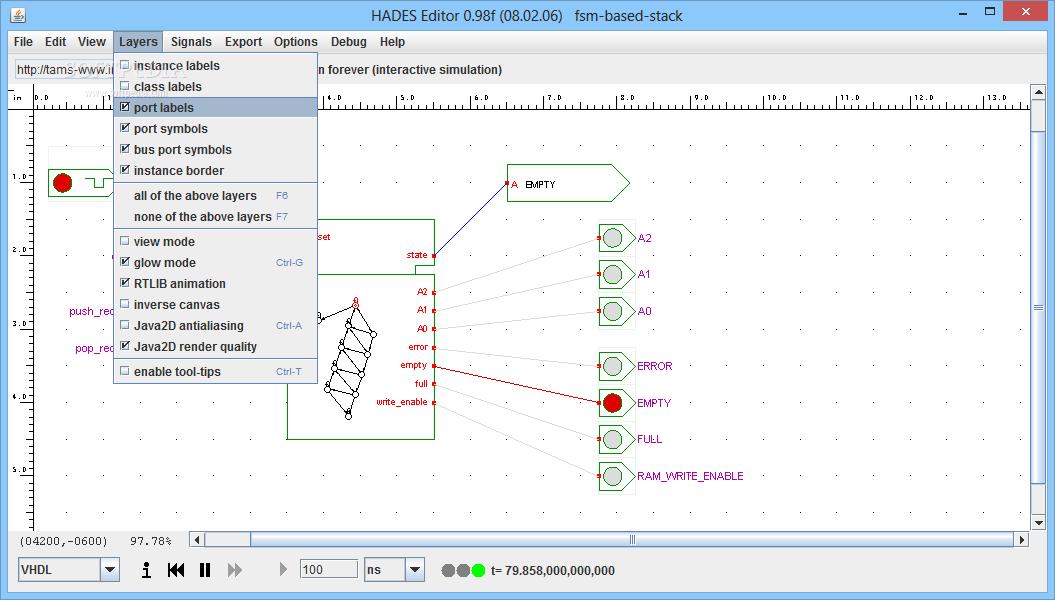Click the fast-forward simulation button
The width and height of the screenshot is (1055, 600).
pos(234,570)
